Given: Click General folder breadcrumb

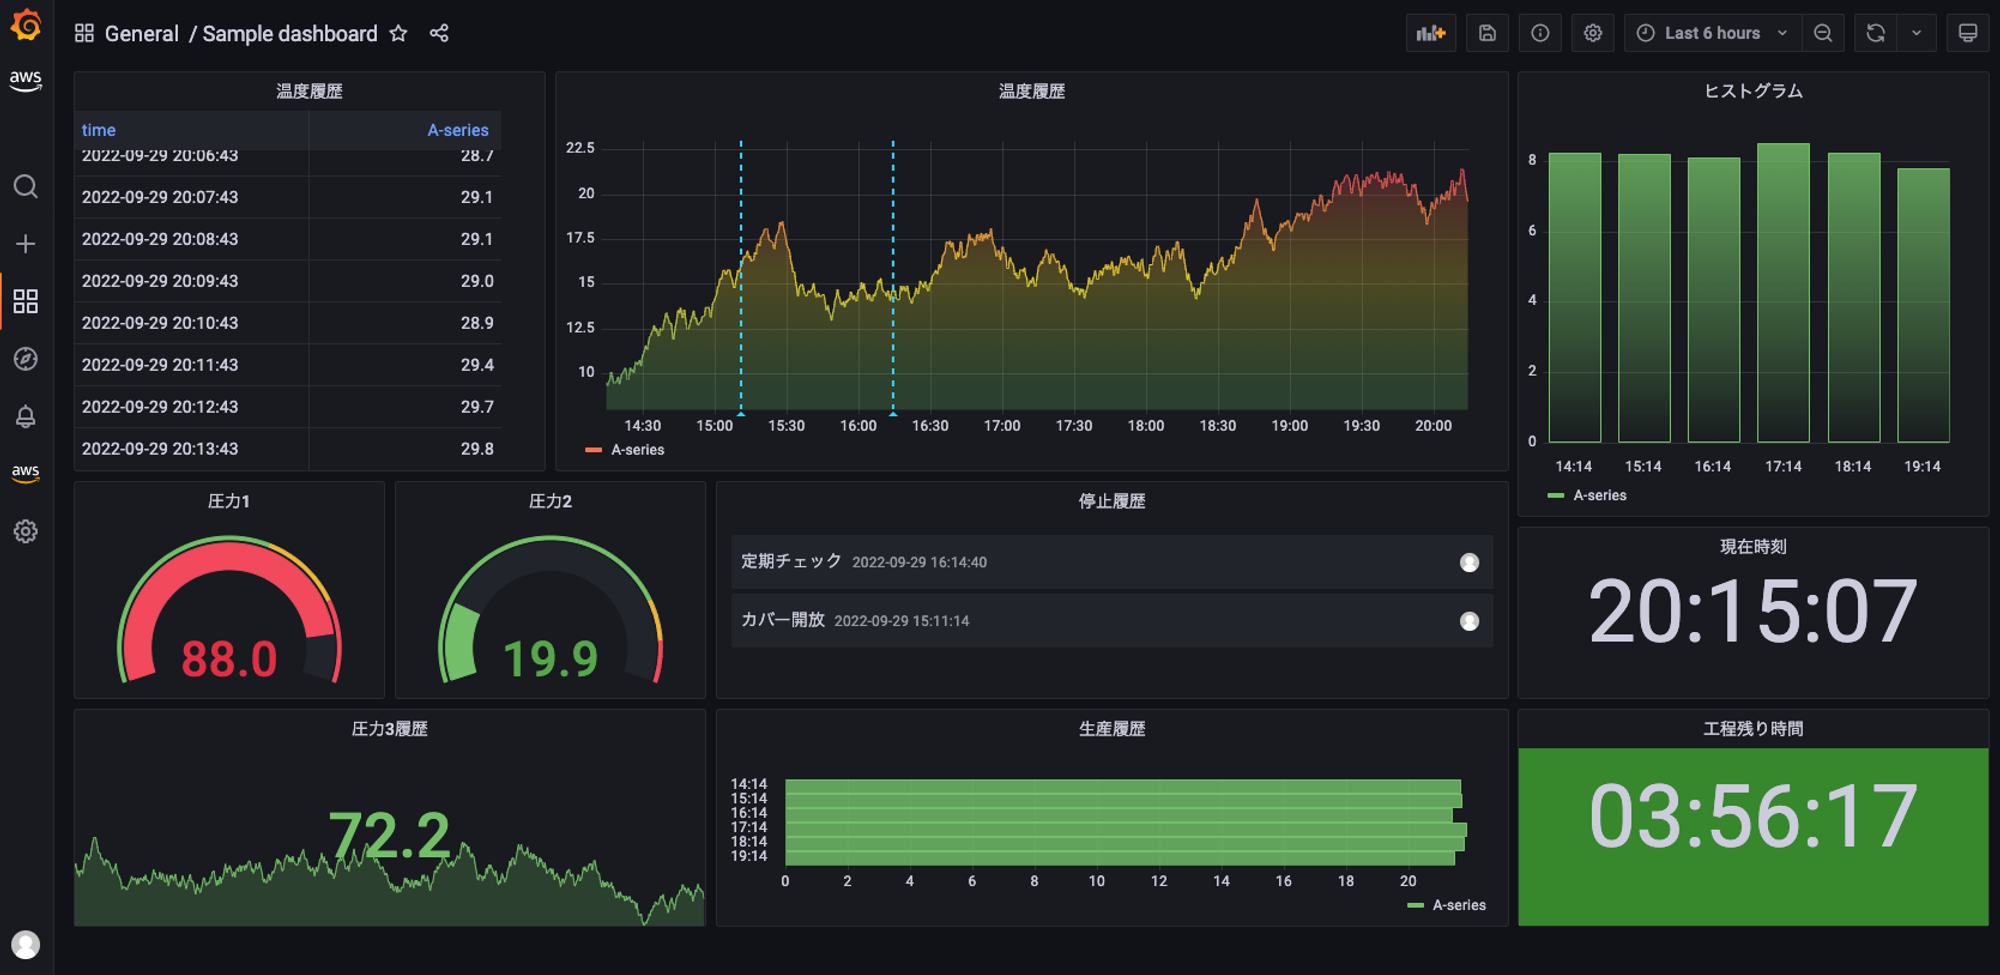Looking at the screenshot, I should (141, 34).
